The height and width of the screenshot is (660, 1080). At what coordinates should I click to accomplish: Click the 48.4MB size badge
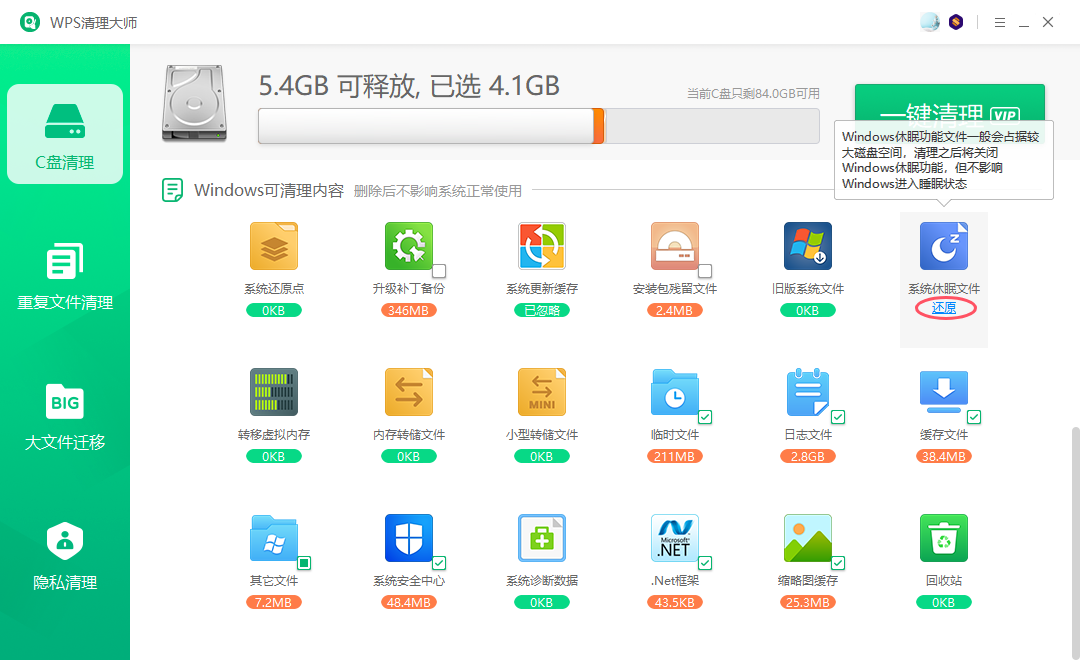[408, 603]
